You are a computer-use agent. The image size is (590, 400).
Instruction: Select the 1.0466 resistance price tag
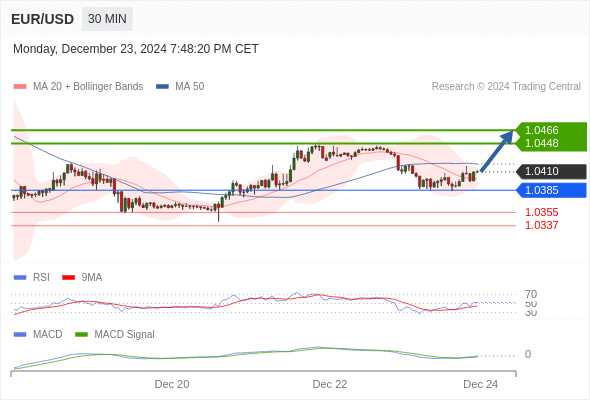(x=551, y=130)
